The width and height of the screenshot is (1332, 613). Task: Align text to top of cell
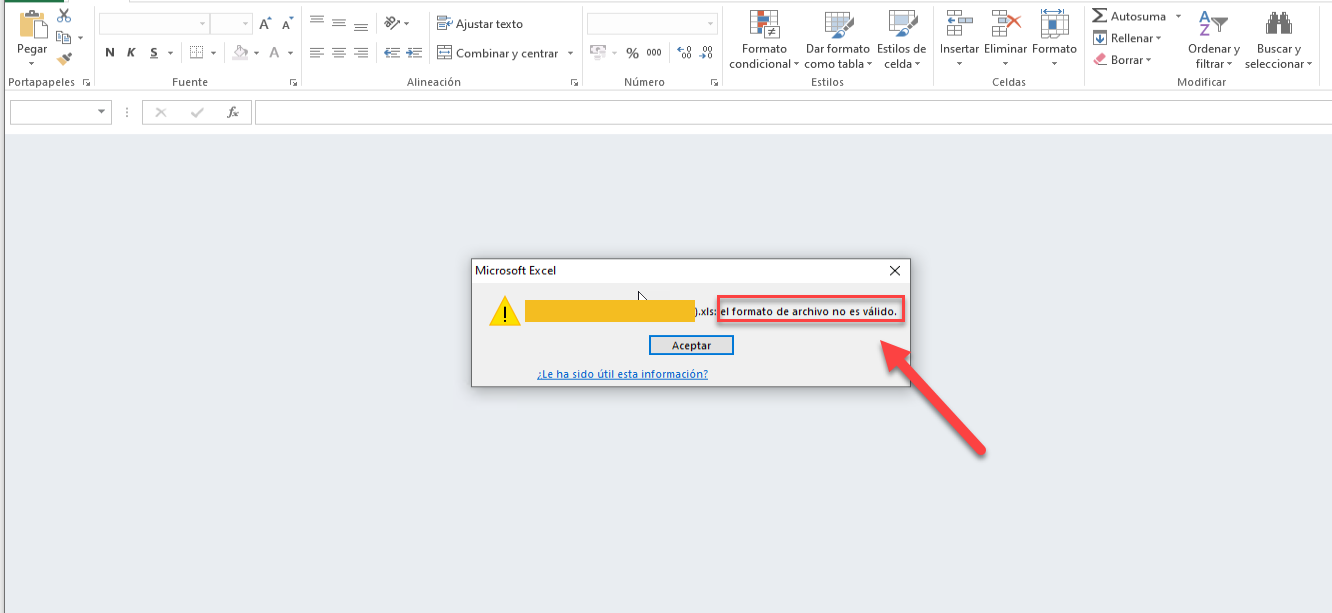pos(317,22)
